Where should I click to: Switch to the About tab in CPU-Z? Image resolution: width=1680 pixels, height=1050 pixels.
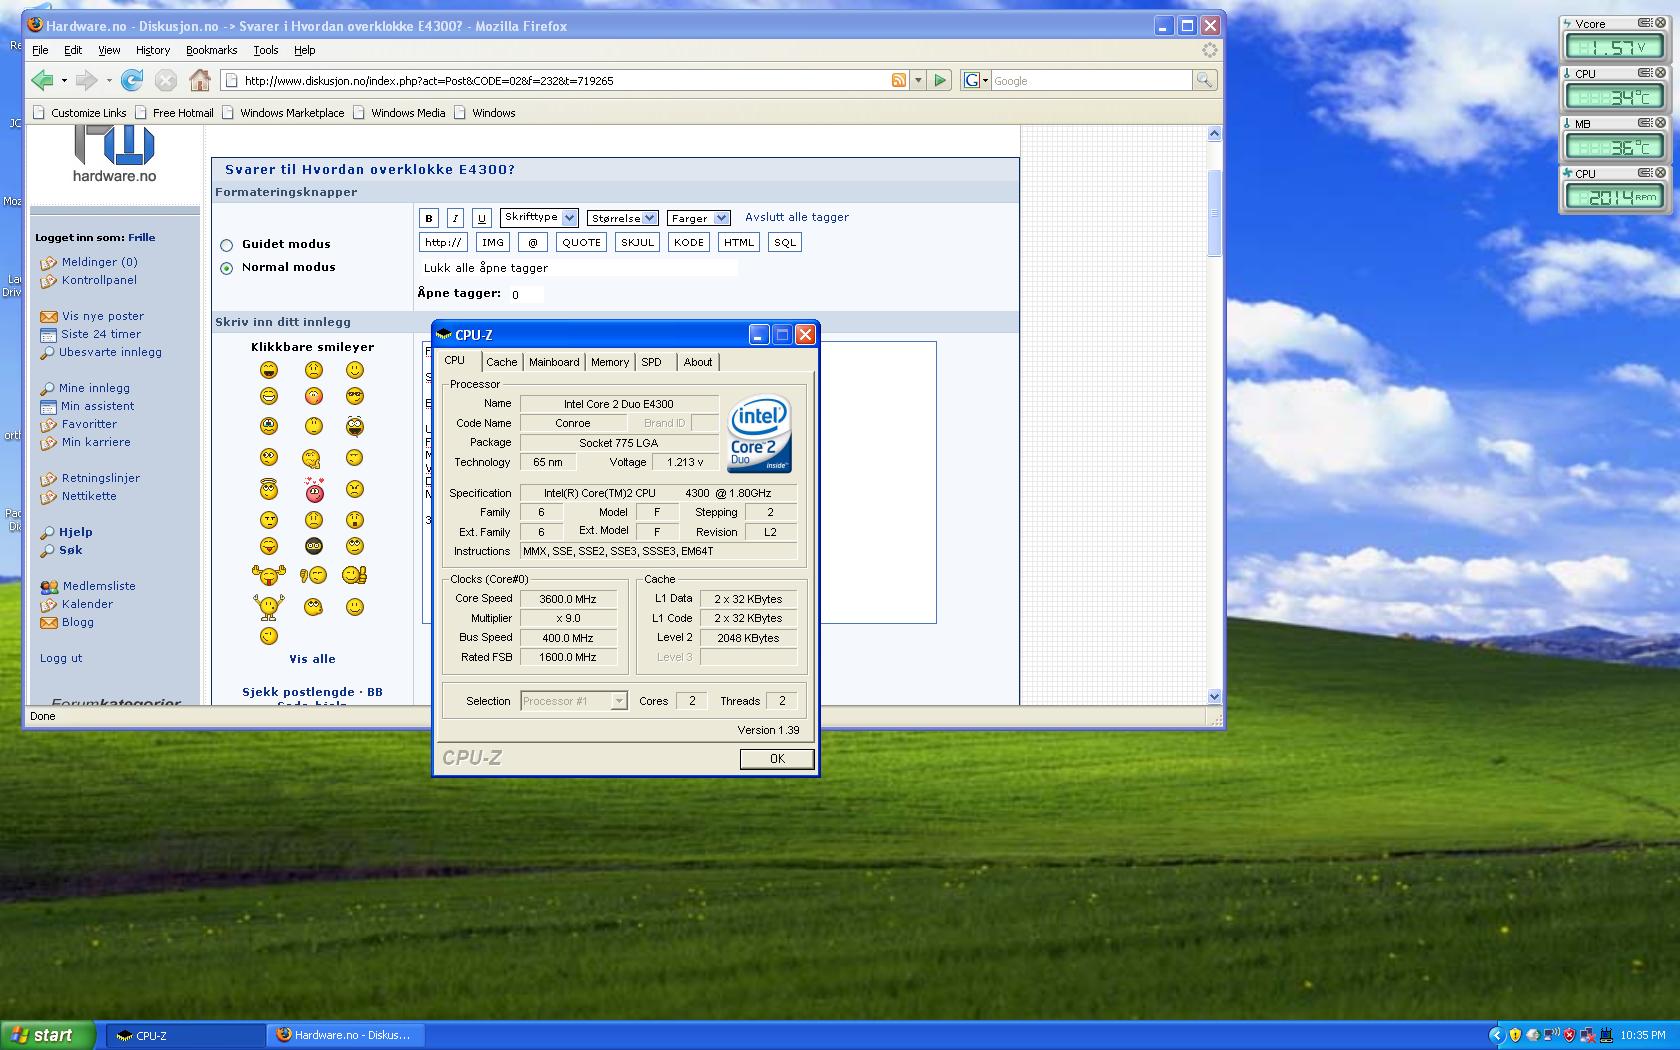tap(698, 362)
